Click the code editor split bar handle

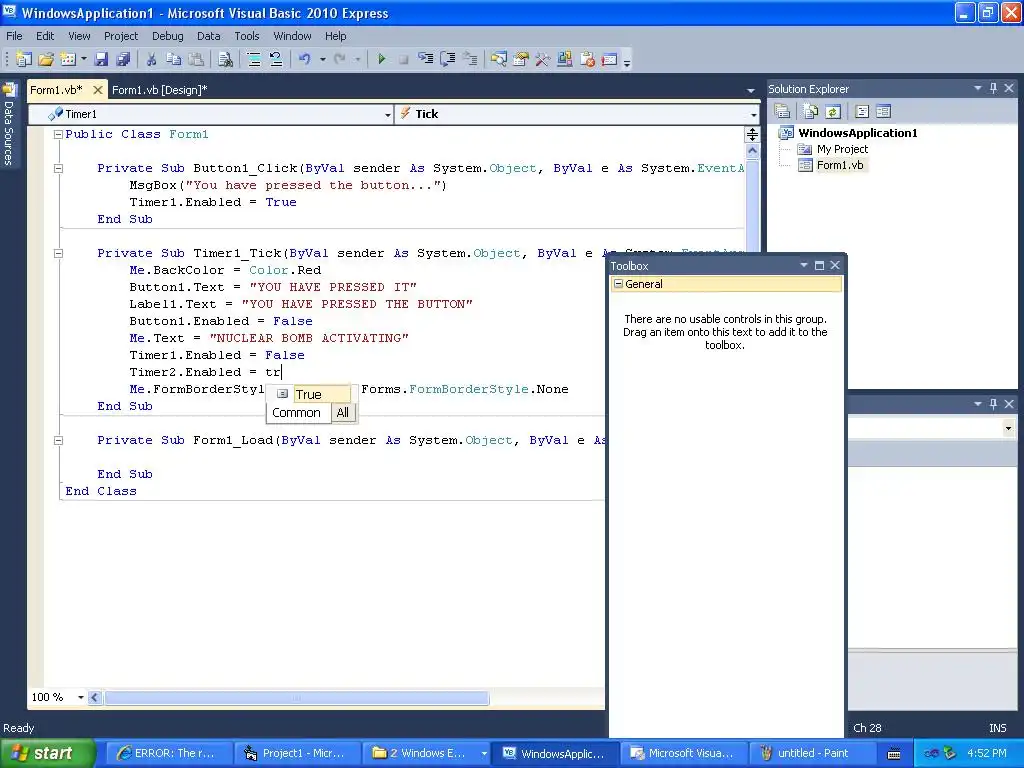(752, 135)
